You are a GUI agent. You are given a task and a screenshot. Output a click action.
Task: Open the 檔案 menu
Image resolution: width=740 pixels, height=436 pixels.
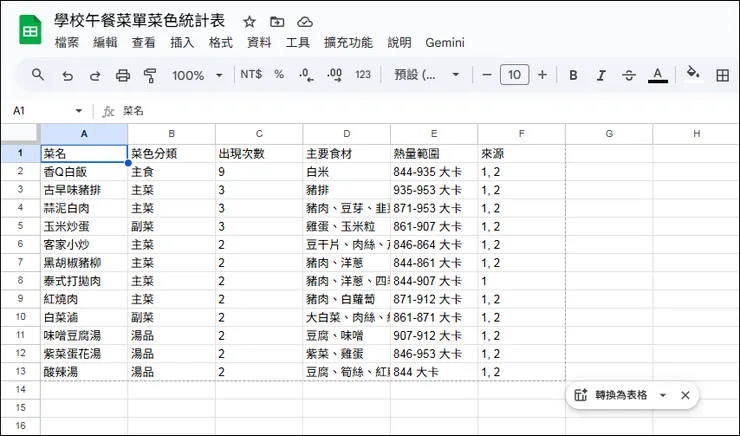(67, 42)
